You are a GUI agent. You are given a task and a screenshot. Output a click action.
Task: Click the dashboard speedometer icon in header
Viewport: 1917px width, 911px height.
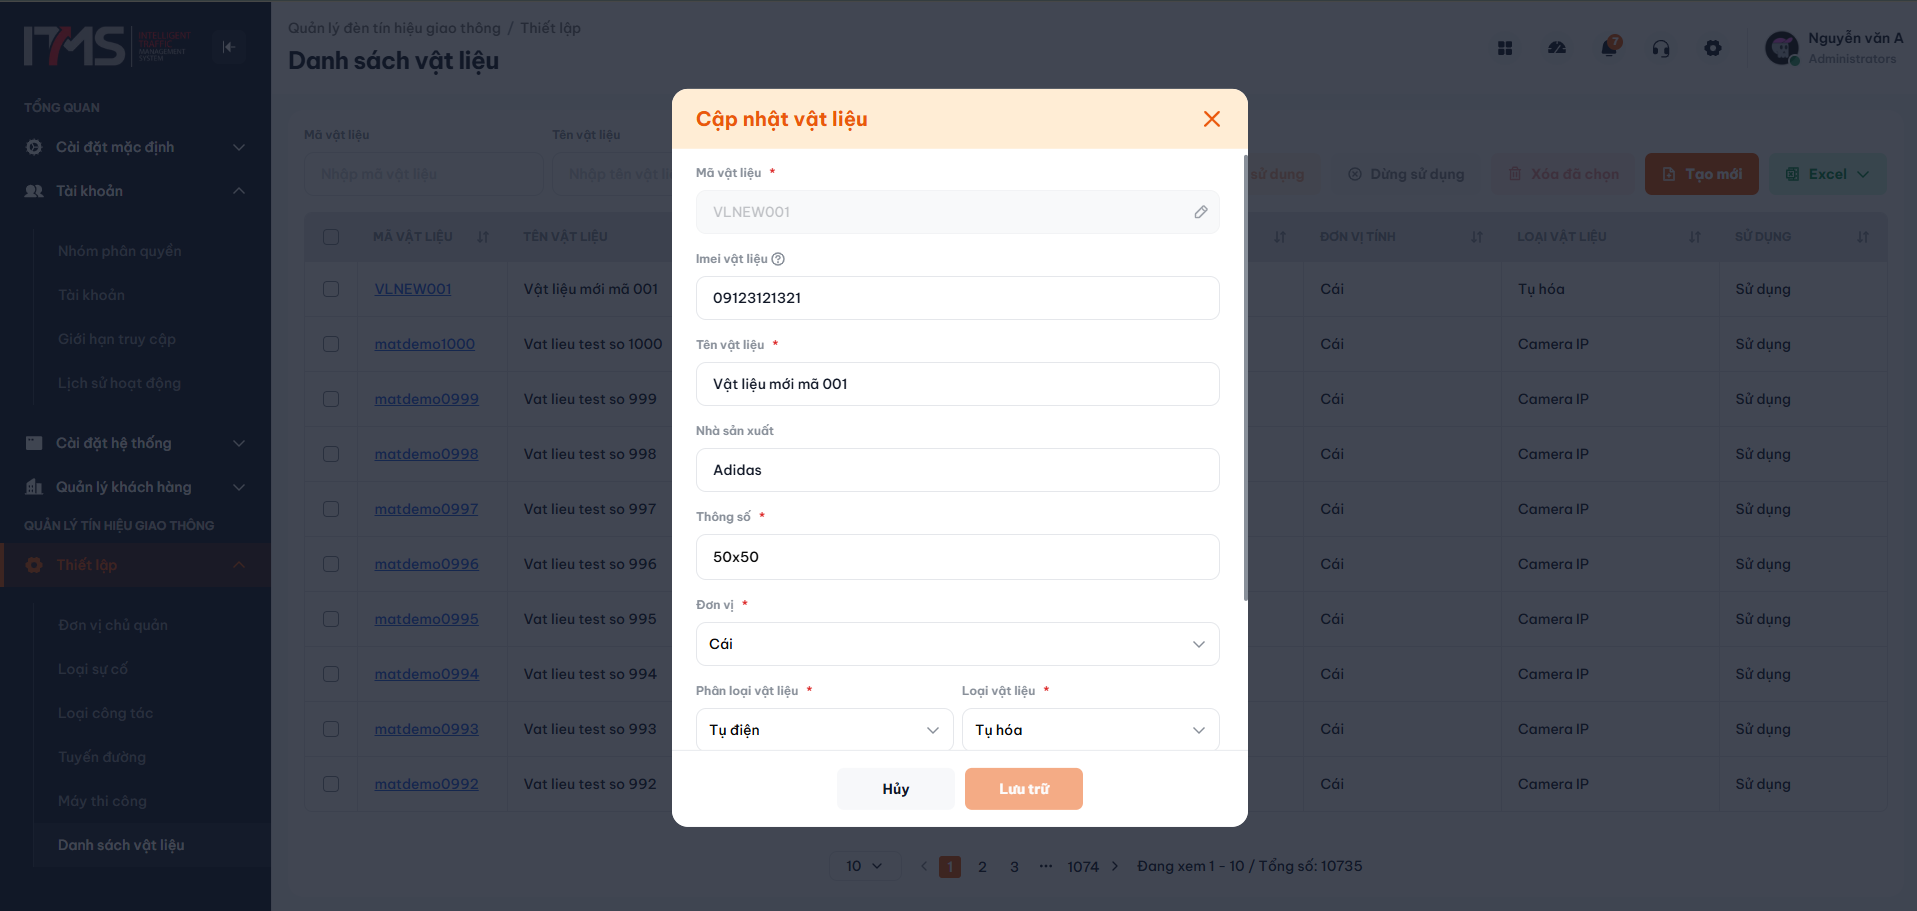point(1557,48)
